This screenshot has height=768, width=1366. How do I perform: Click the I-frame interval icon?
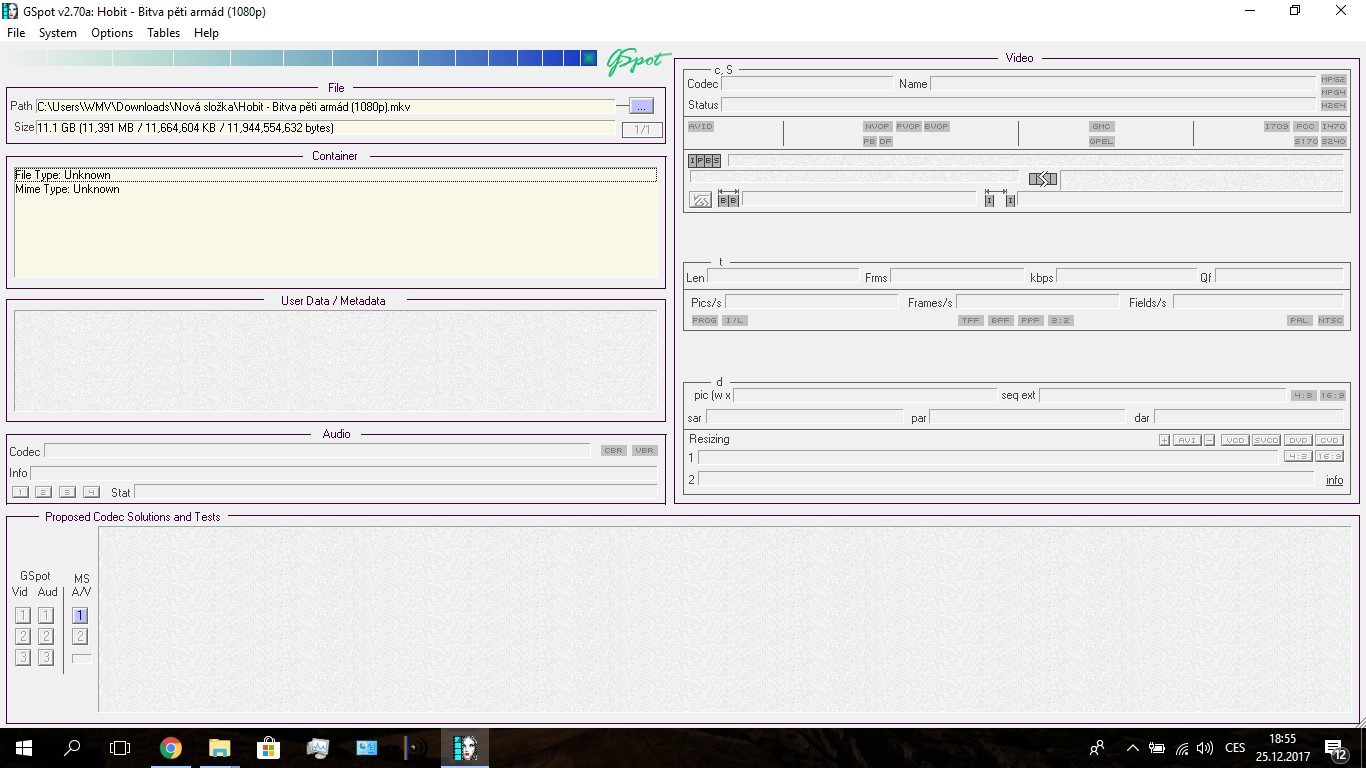pos(999,198)
